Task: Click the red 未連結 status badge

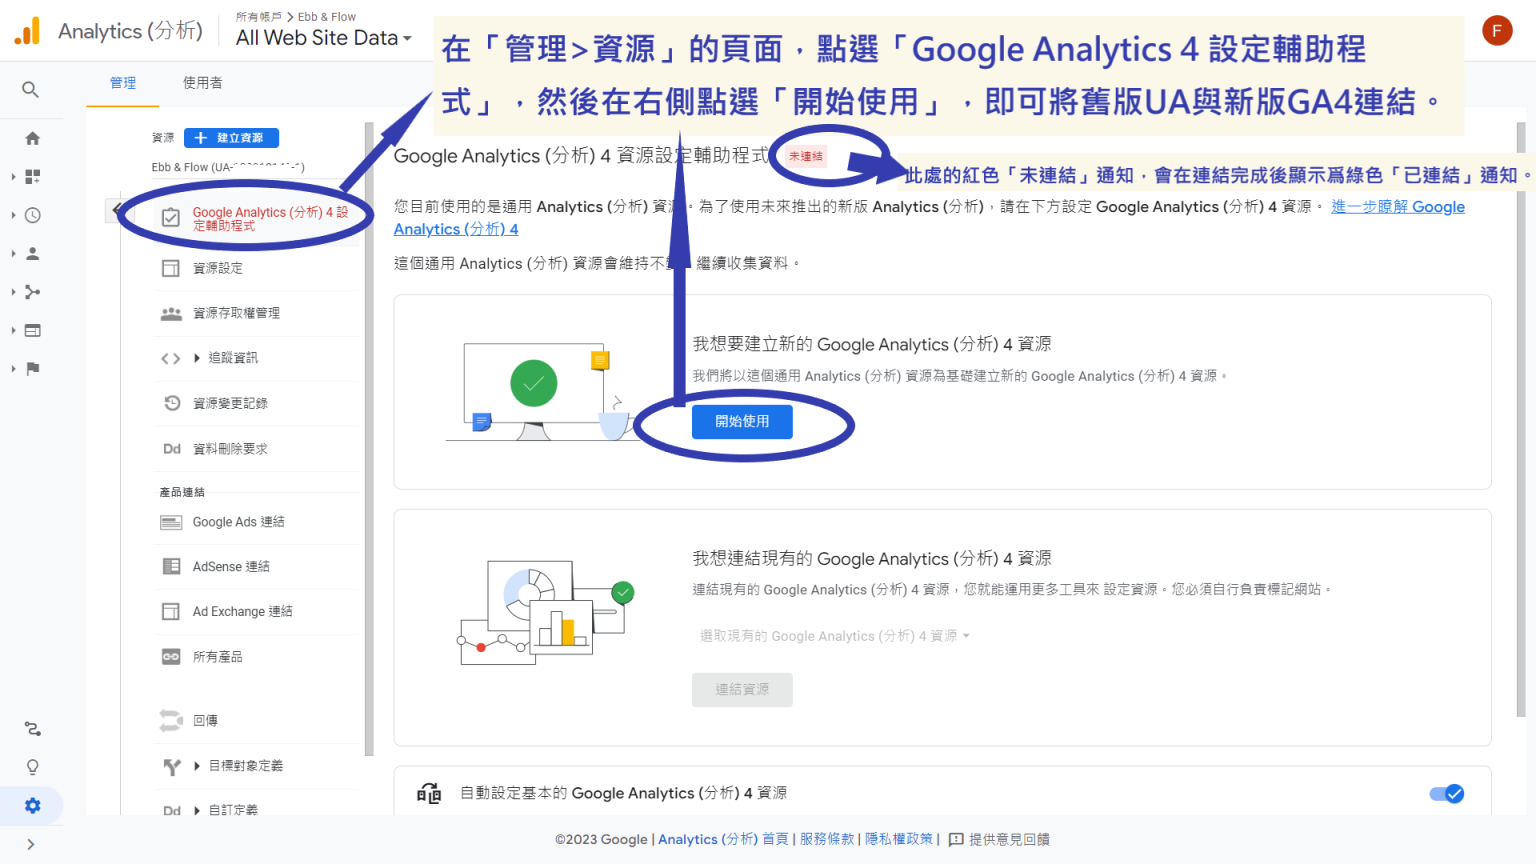Action: click(x=806, y=156)
